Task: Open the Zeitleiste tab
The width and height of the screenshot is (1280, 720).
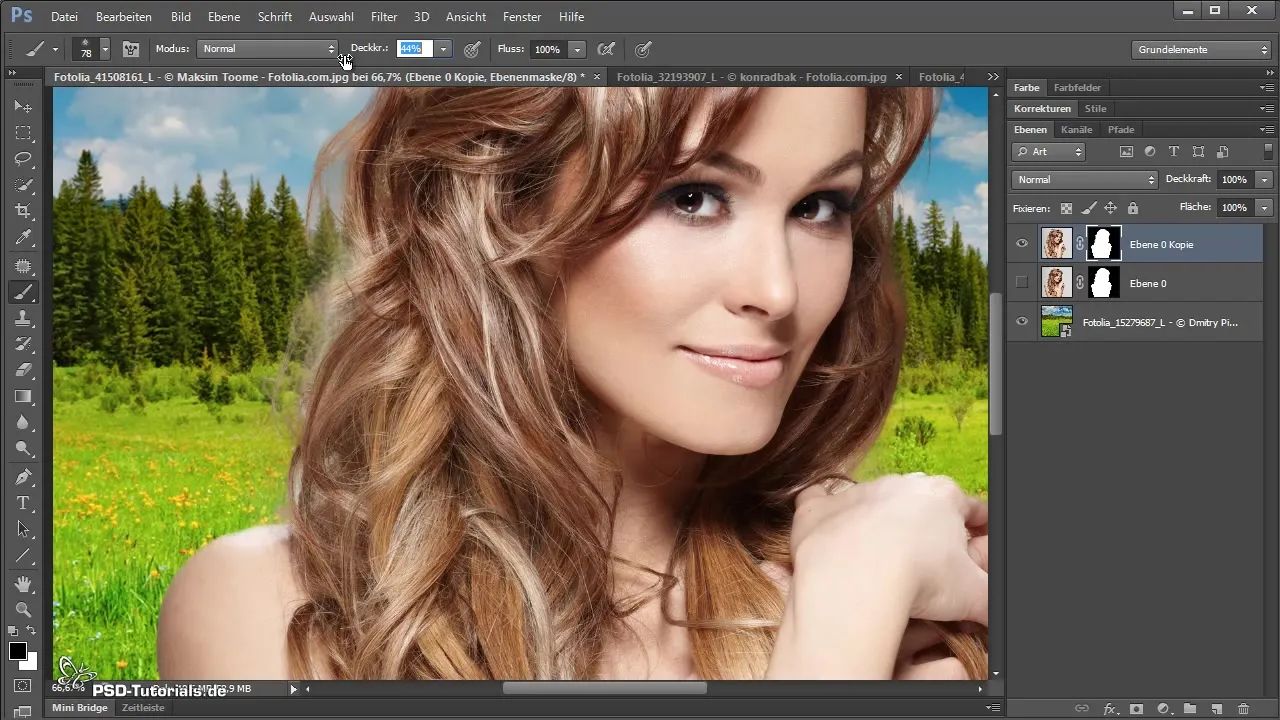Action: coord(142,707)
